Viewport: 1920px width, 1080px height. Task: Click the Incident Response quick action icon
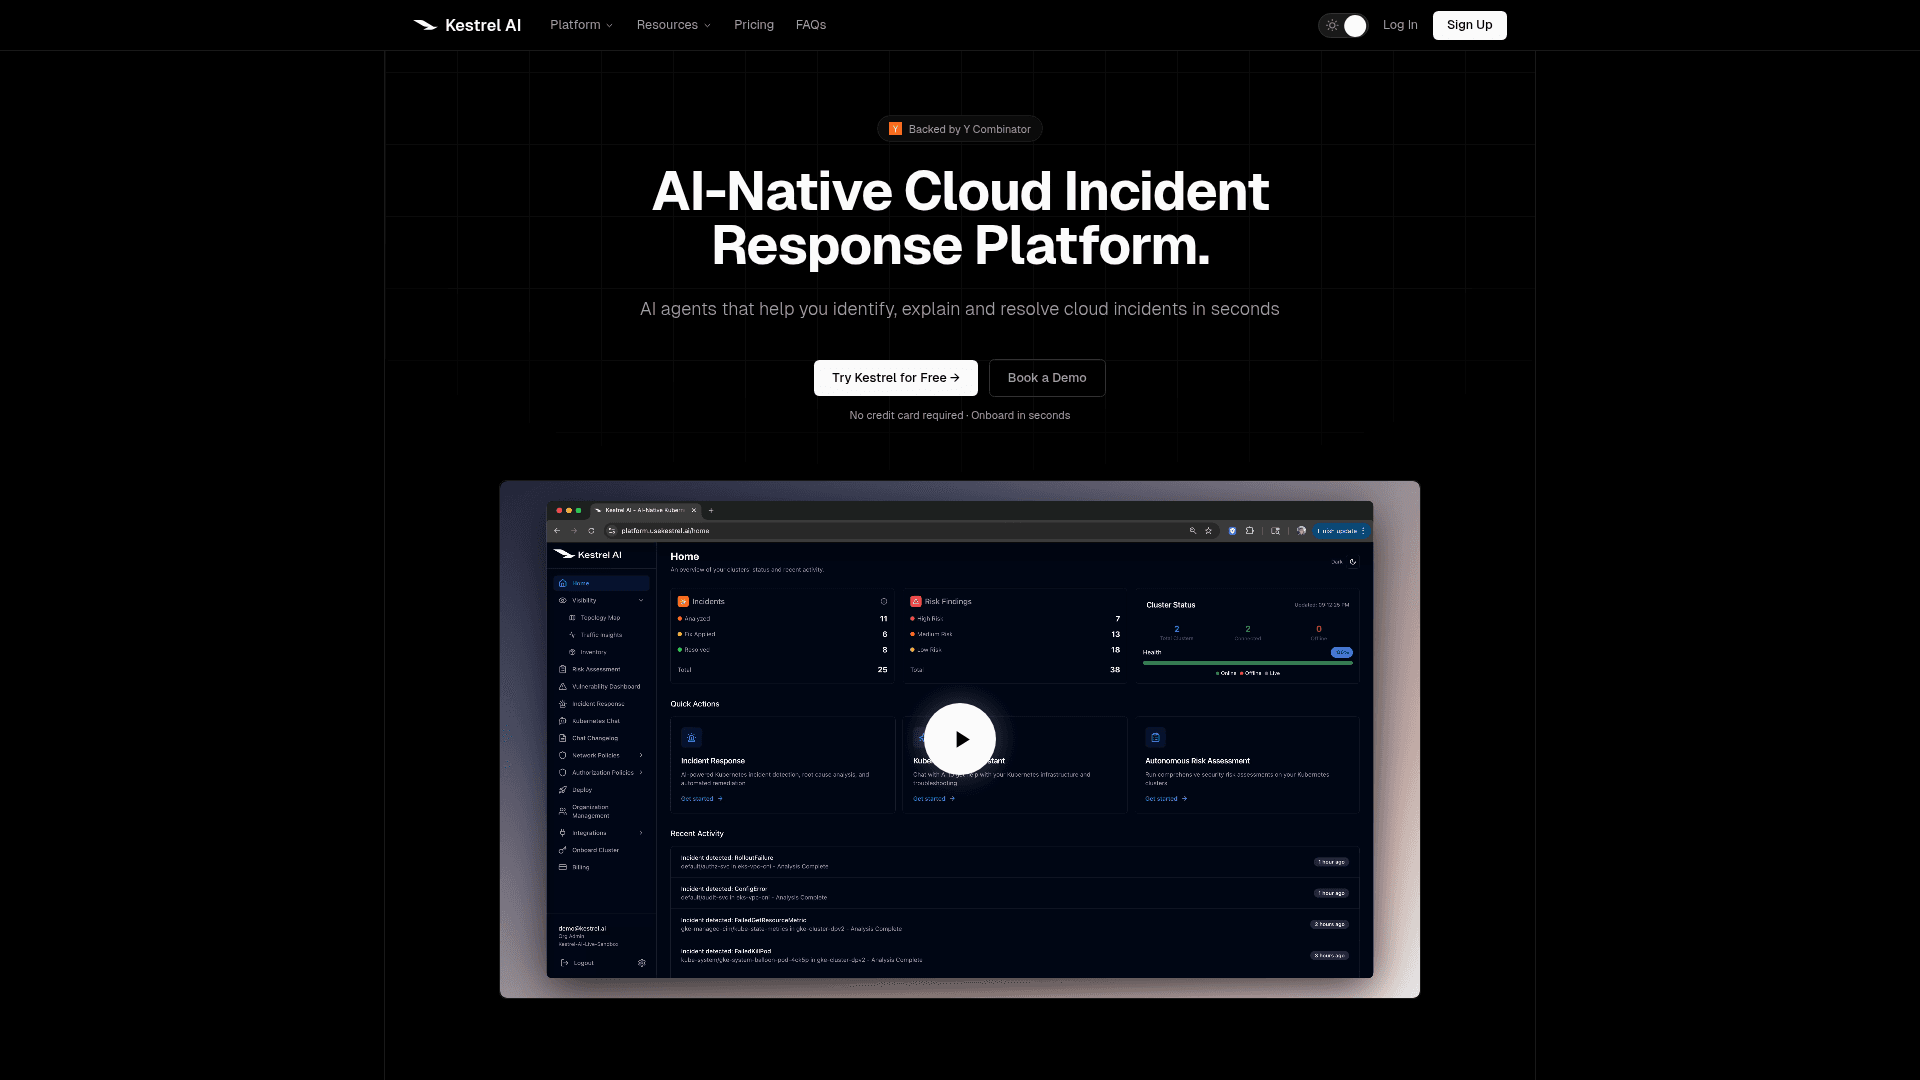[x=691, y=738]
